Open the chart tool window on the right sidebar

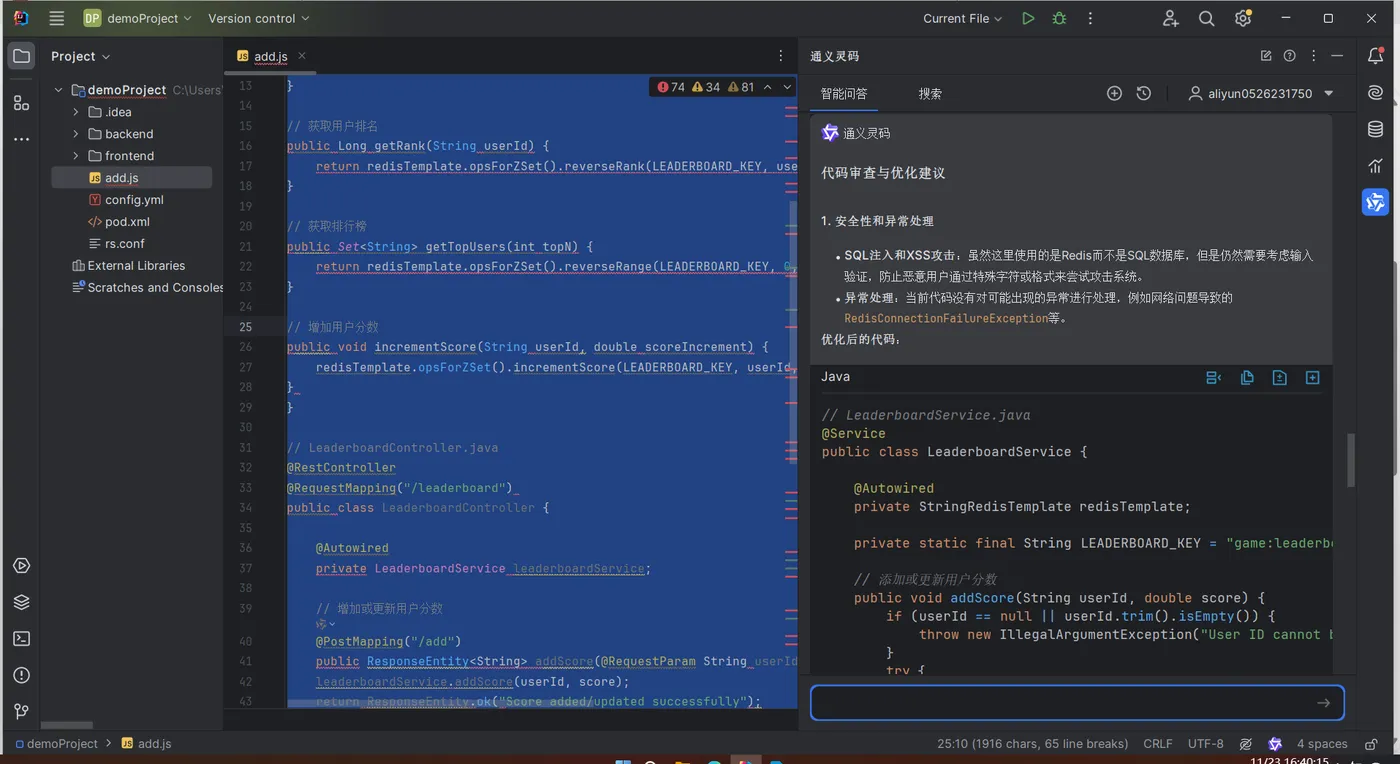tap(1376, 166)
